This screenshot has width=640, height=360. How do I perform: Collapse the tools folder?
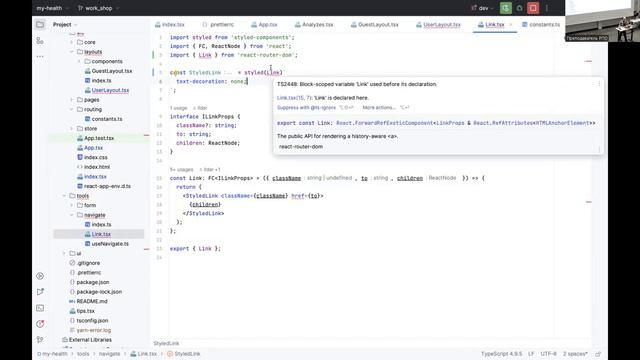coord(64,196)
